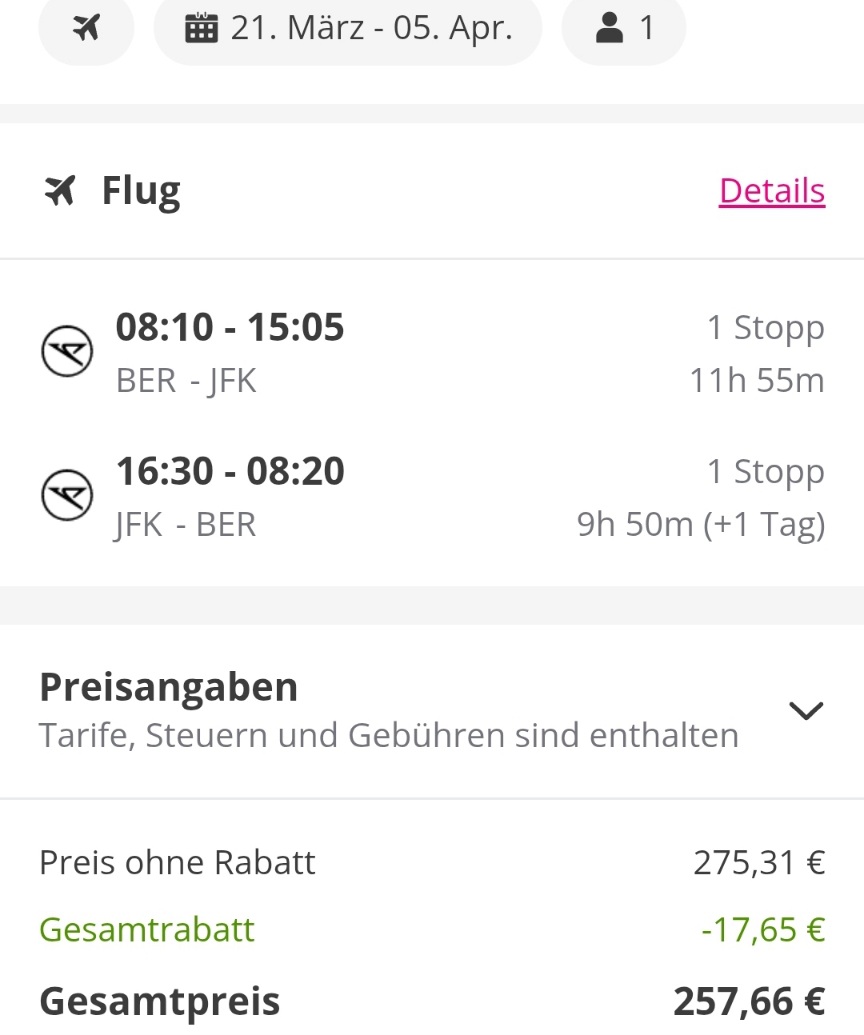Click the Preisangaben heading
The image size is (864, 1035).
(168, 686)
